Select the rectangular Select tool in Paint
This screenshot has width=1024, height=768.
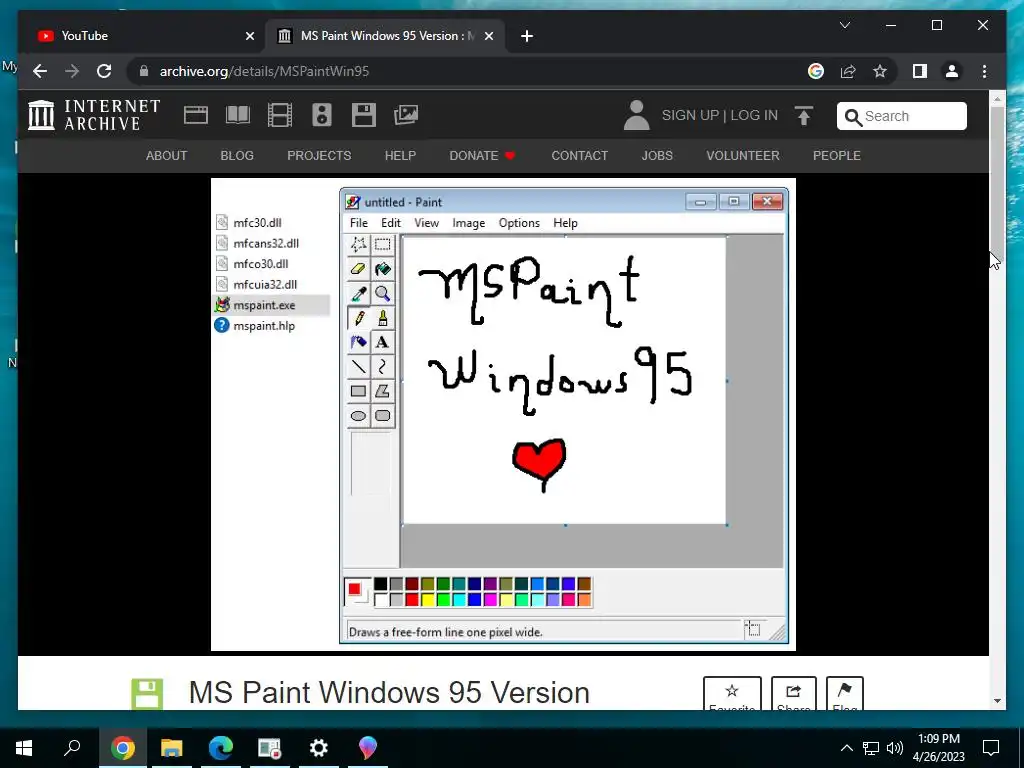tap(383, 245)
